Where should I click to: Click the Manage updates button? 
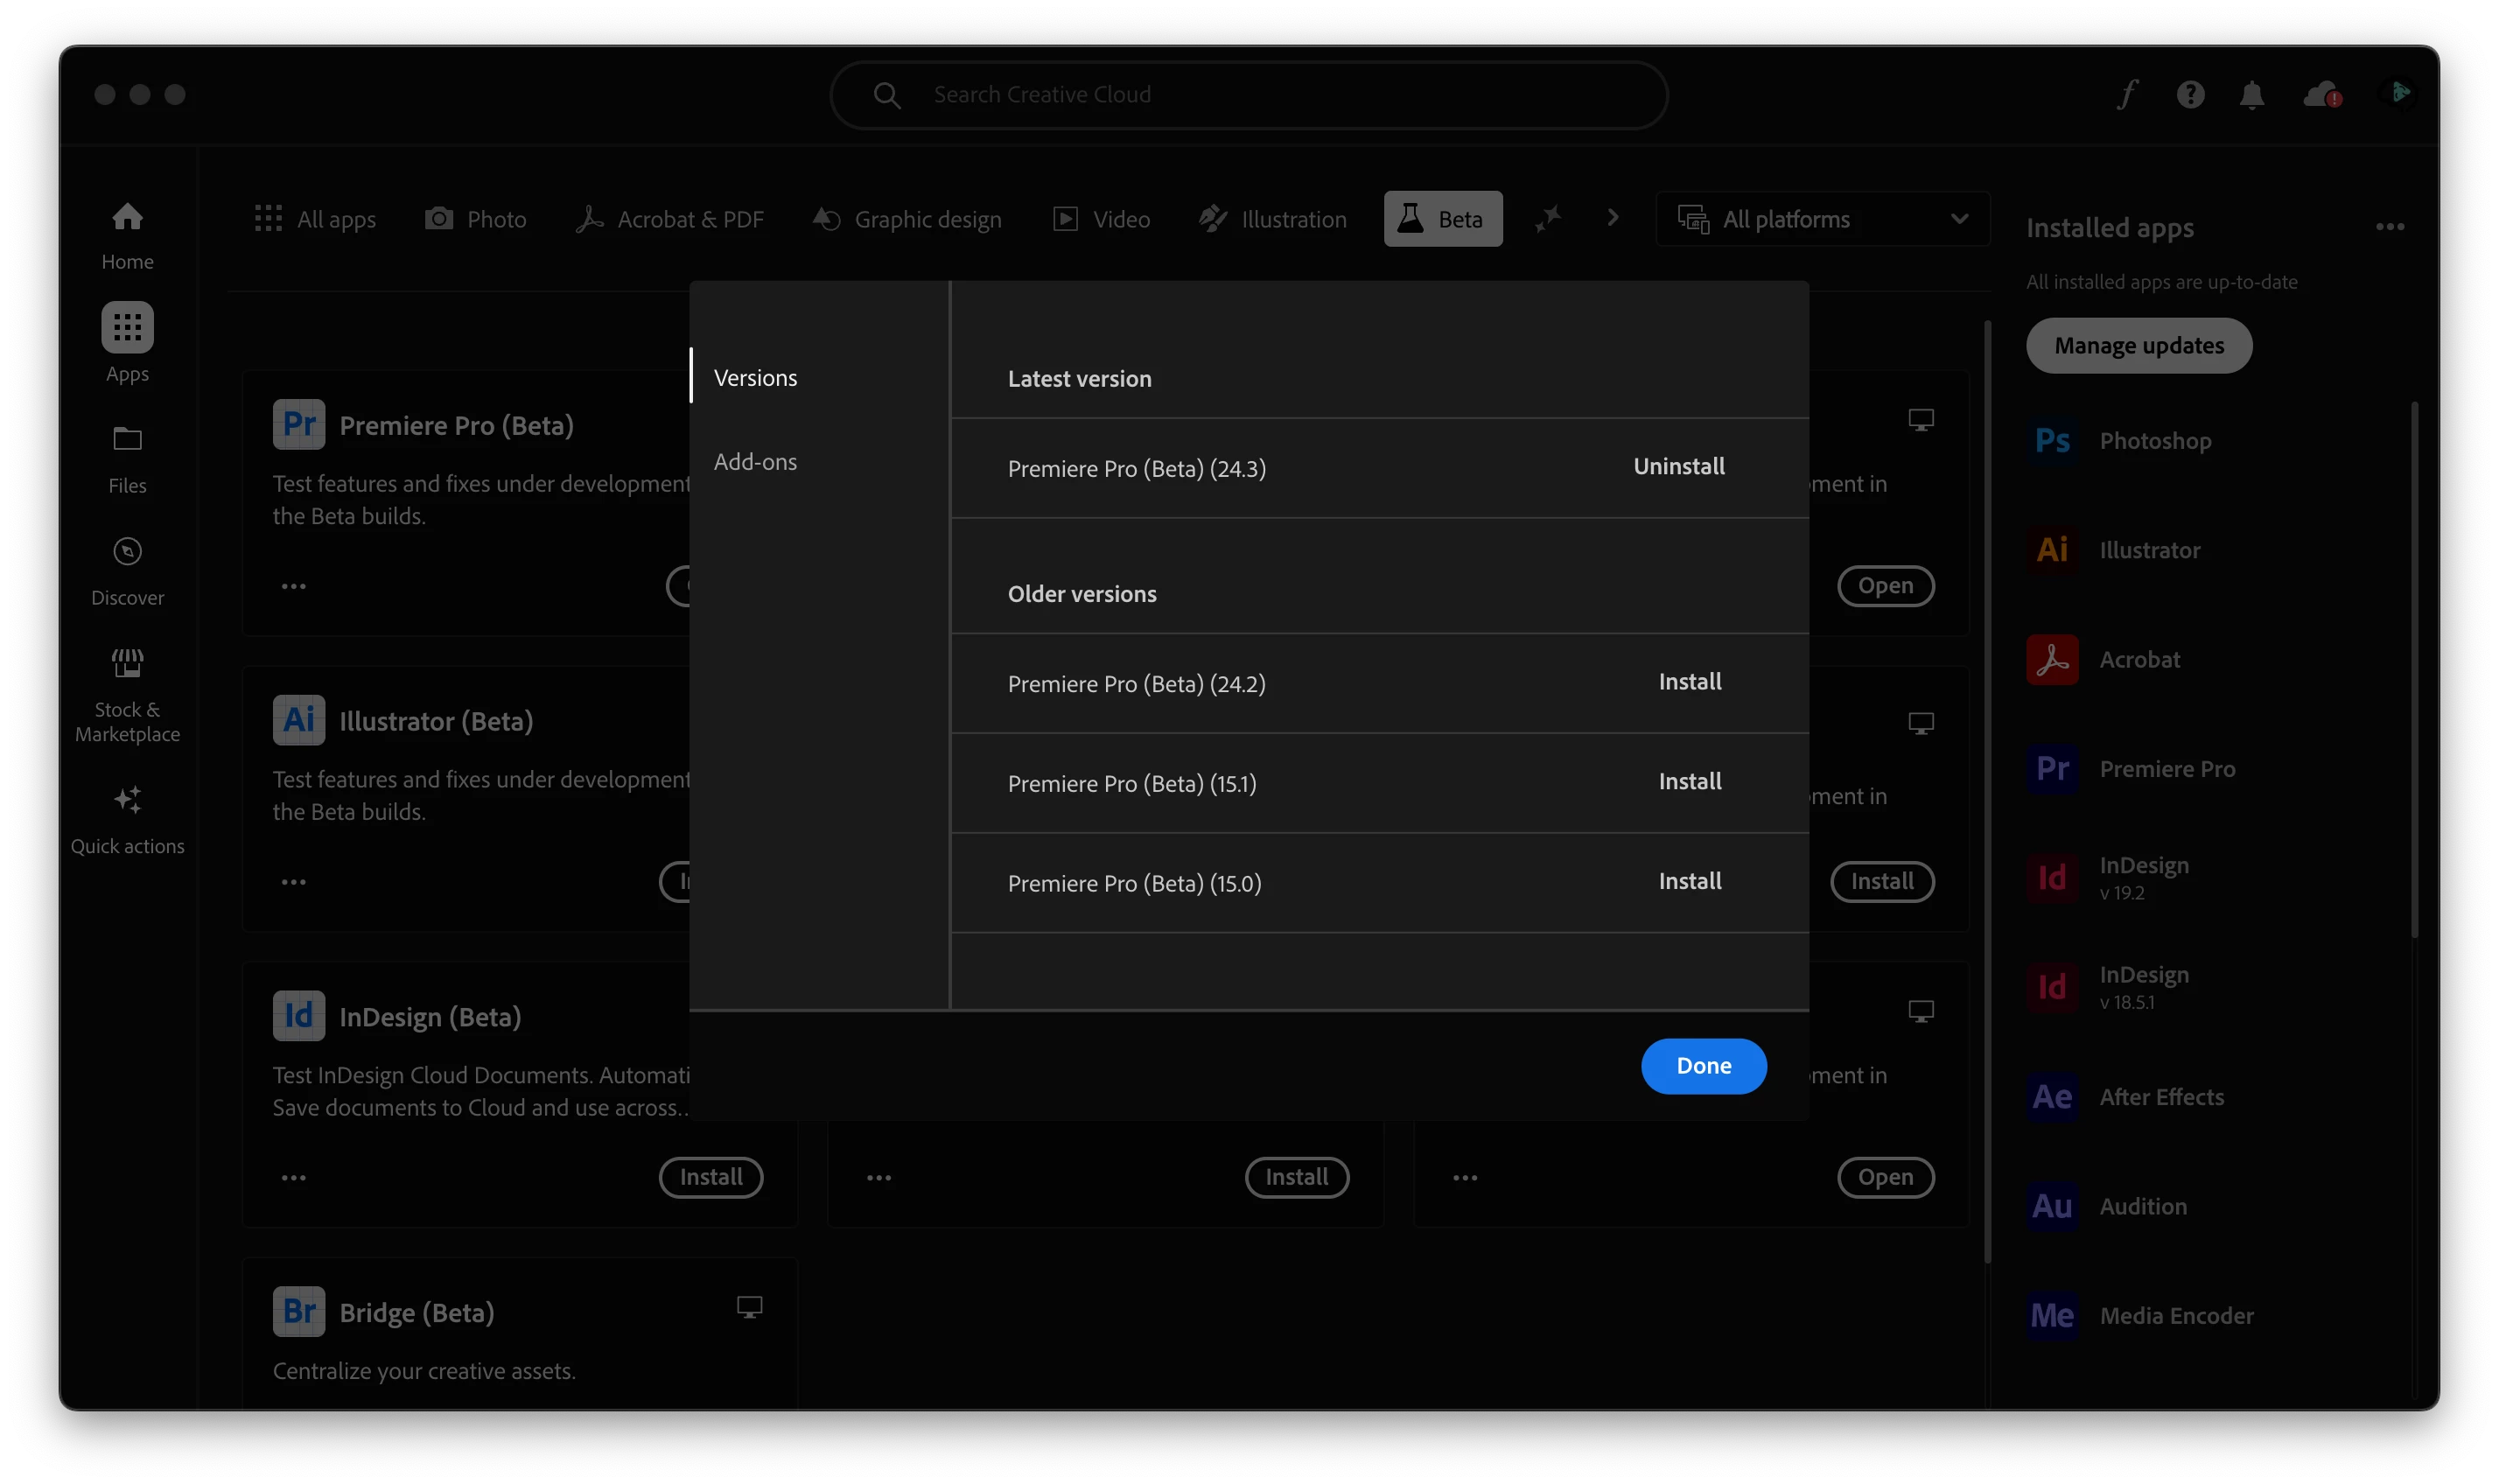[x=2138, y=346]
